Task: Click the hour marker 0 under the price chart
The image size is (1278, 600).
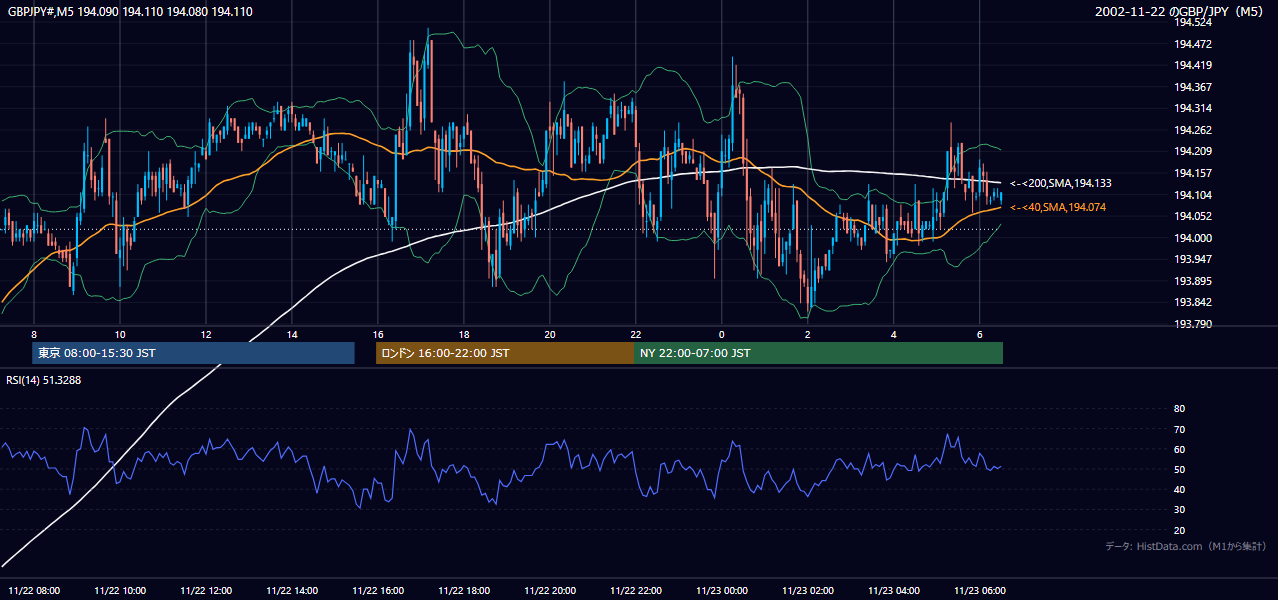Action: click(722, 334)
